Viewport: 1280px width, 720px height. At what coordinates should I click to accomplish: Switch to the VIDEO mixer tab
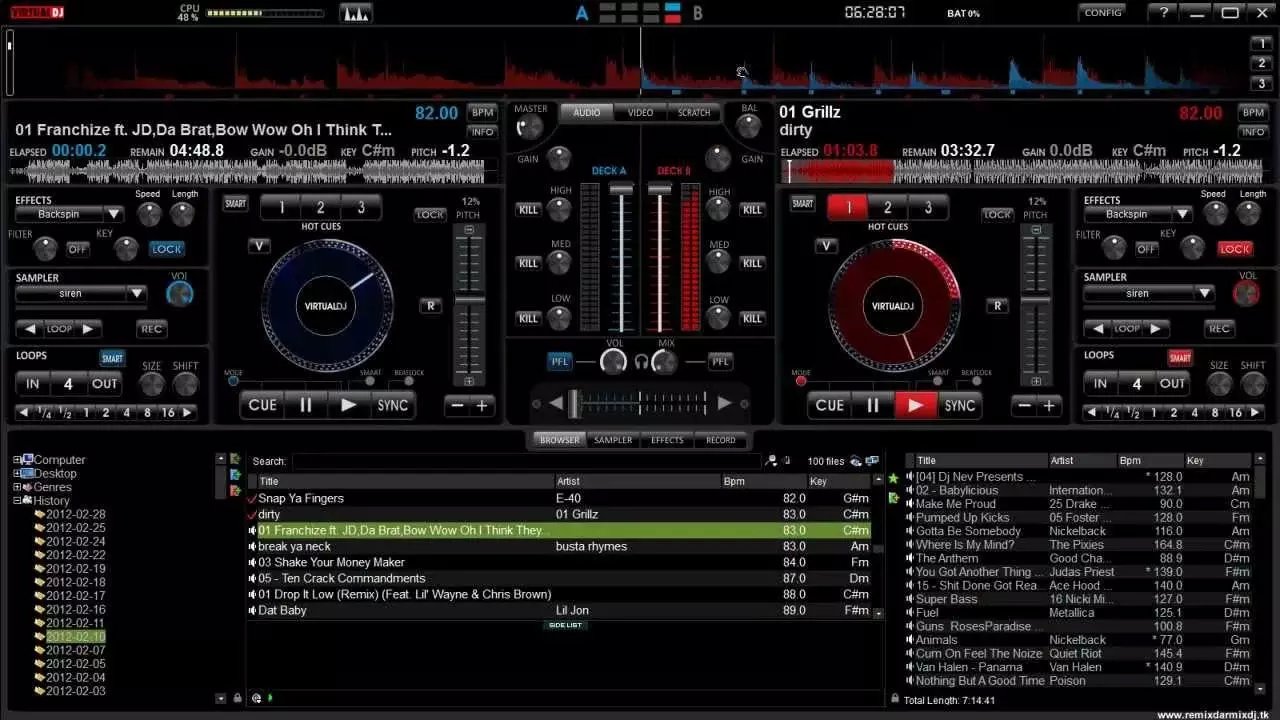tap(640, 113)
